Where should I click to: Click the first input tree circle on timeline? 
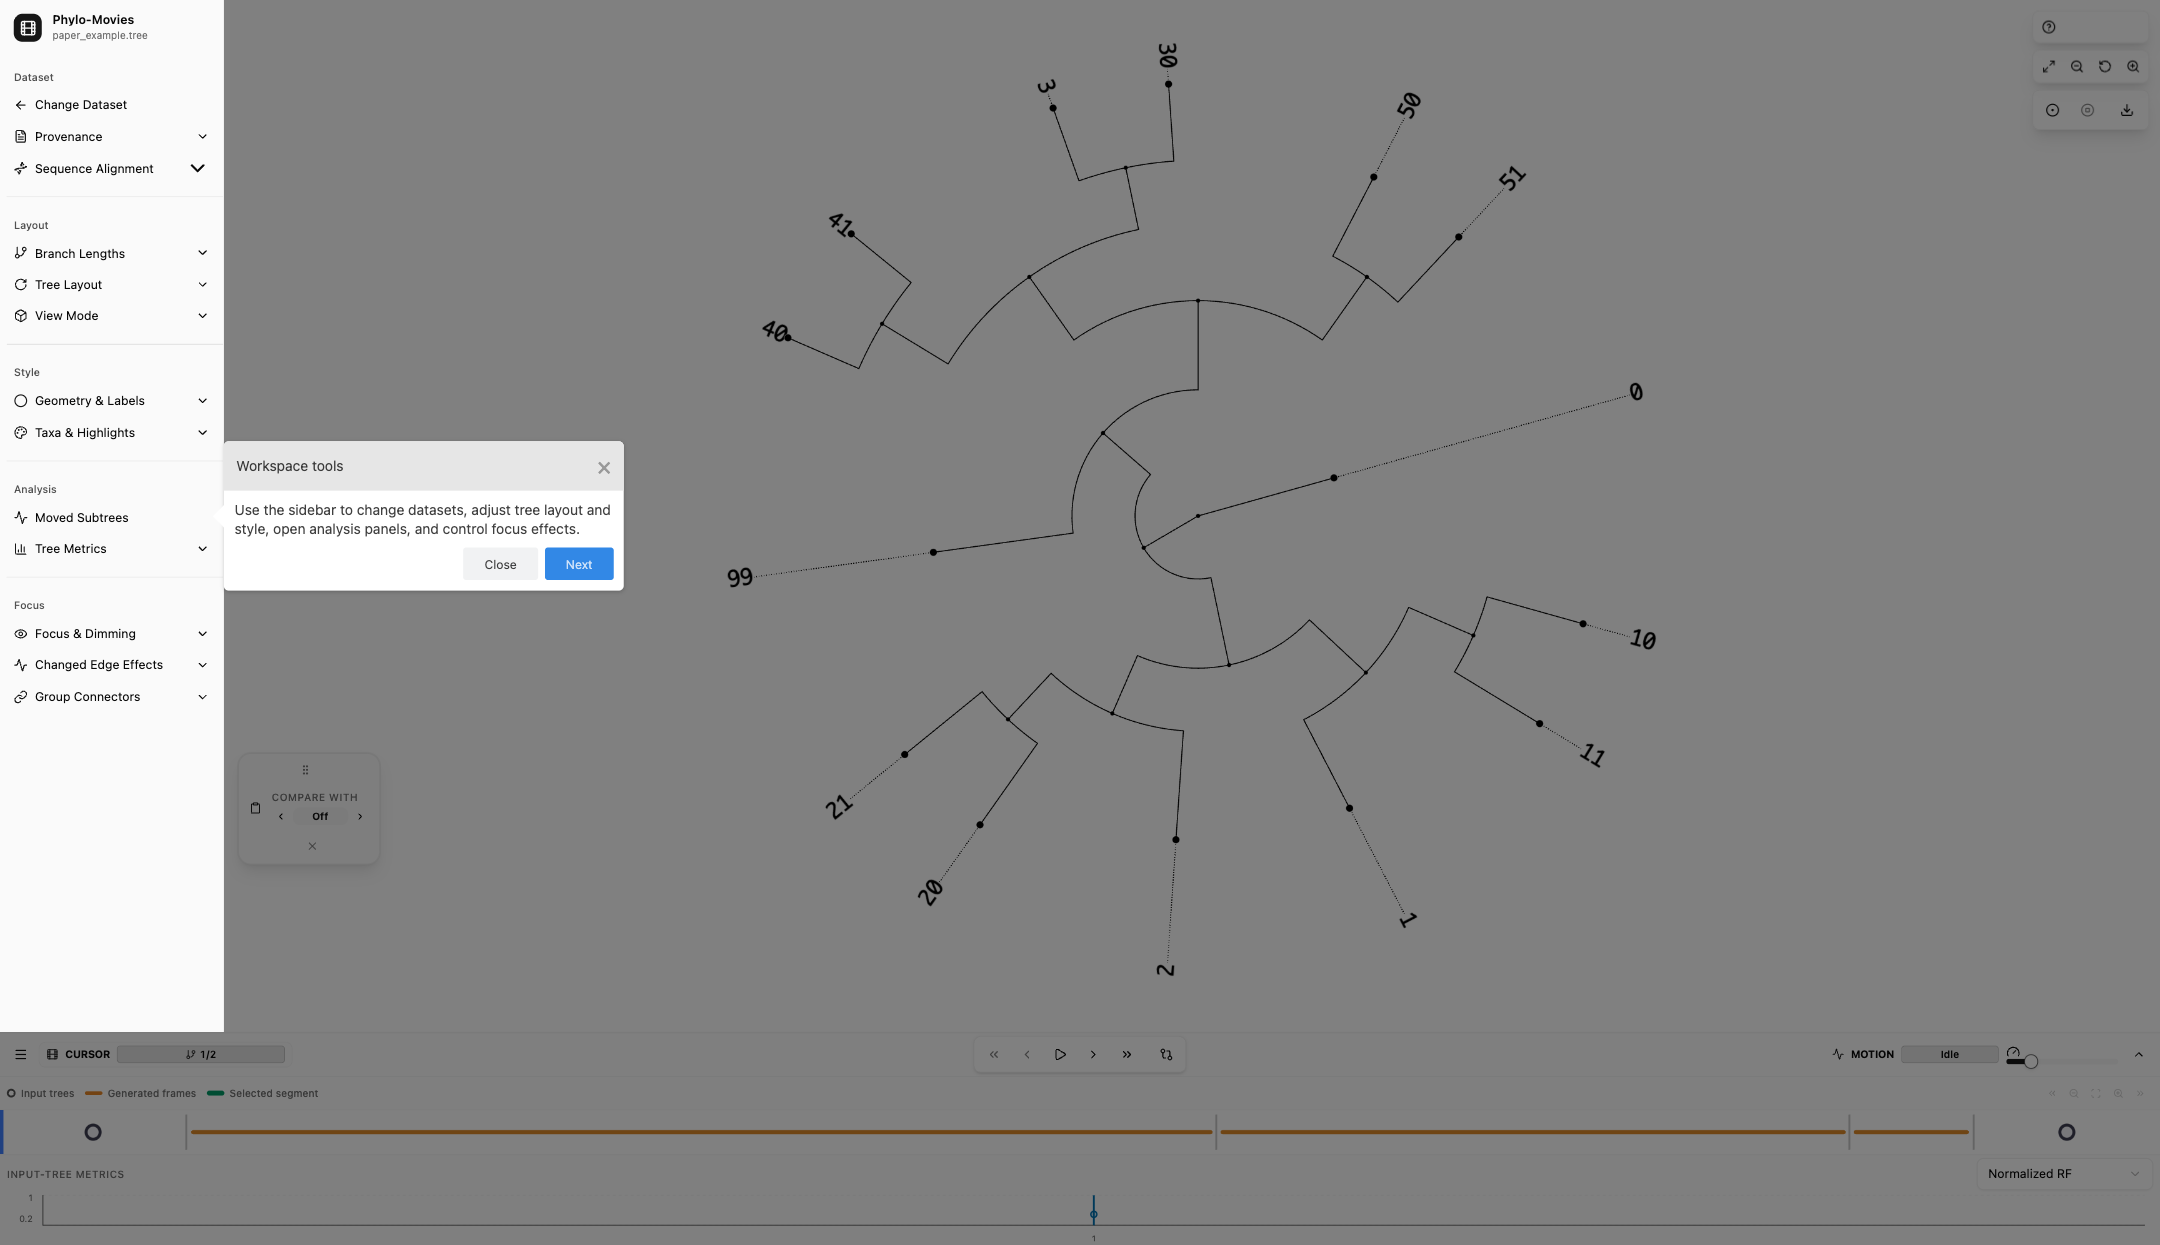click(93, 1132)
